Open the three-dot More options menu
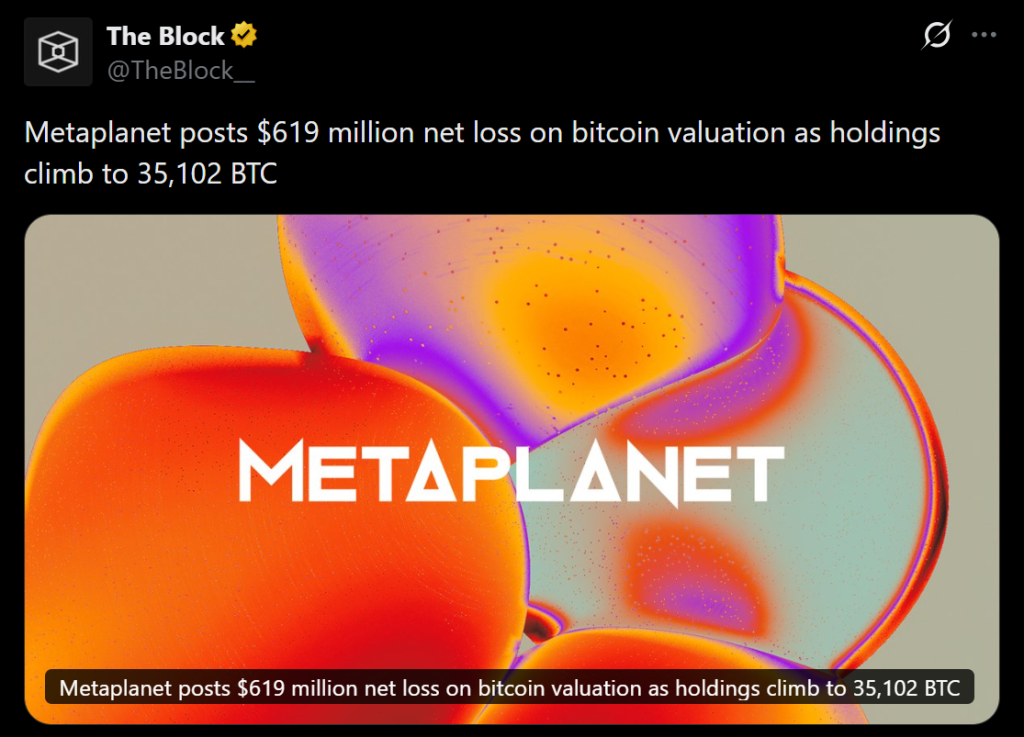 tap(984, 36)
